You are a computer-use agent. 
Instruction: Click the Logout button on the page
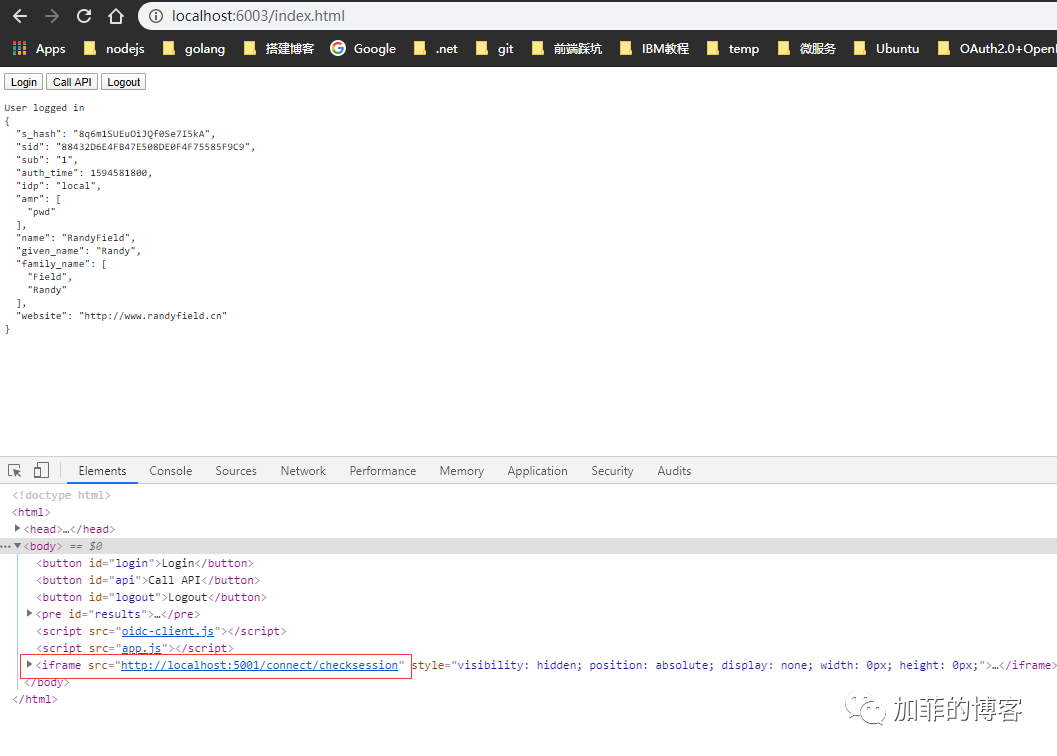pos(123,82)
